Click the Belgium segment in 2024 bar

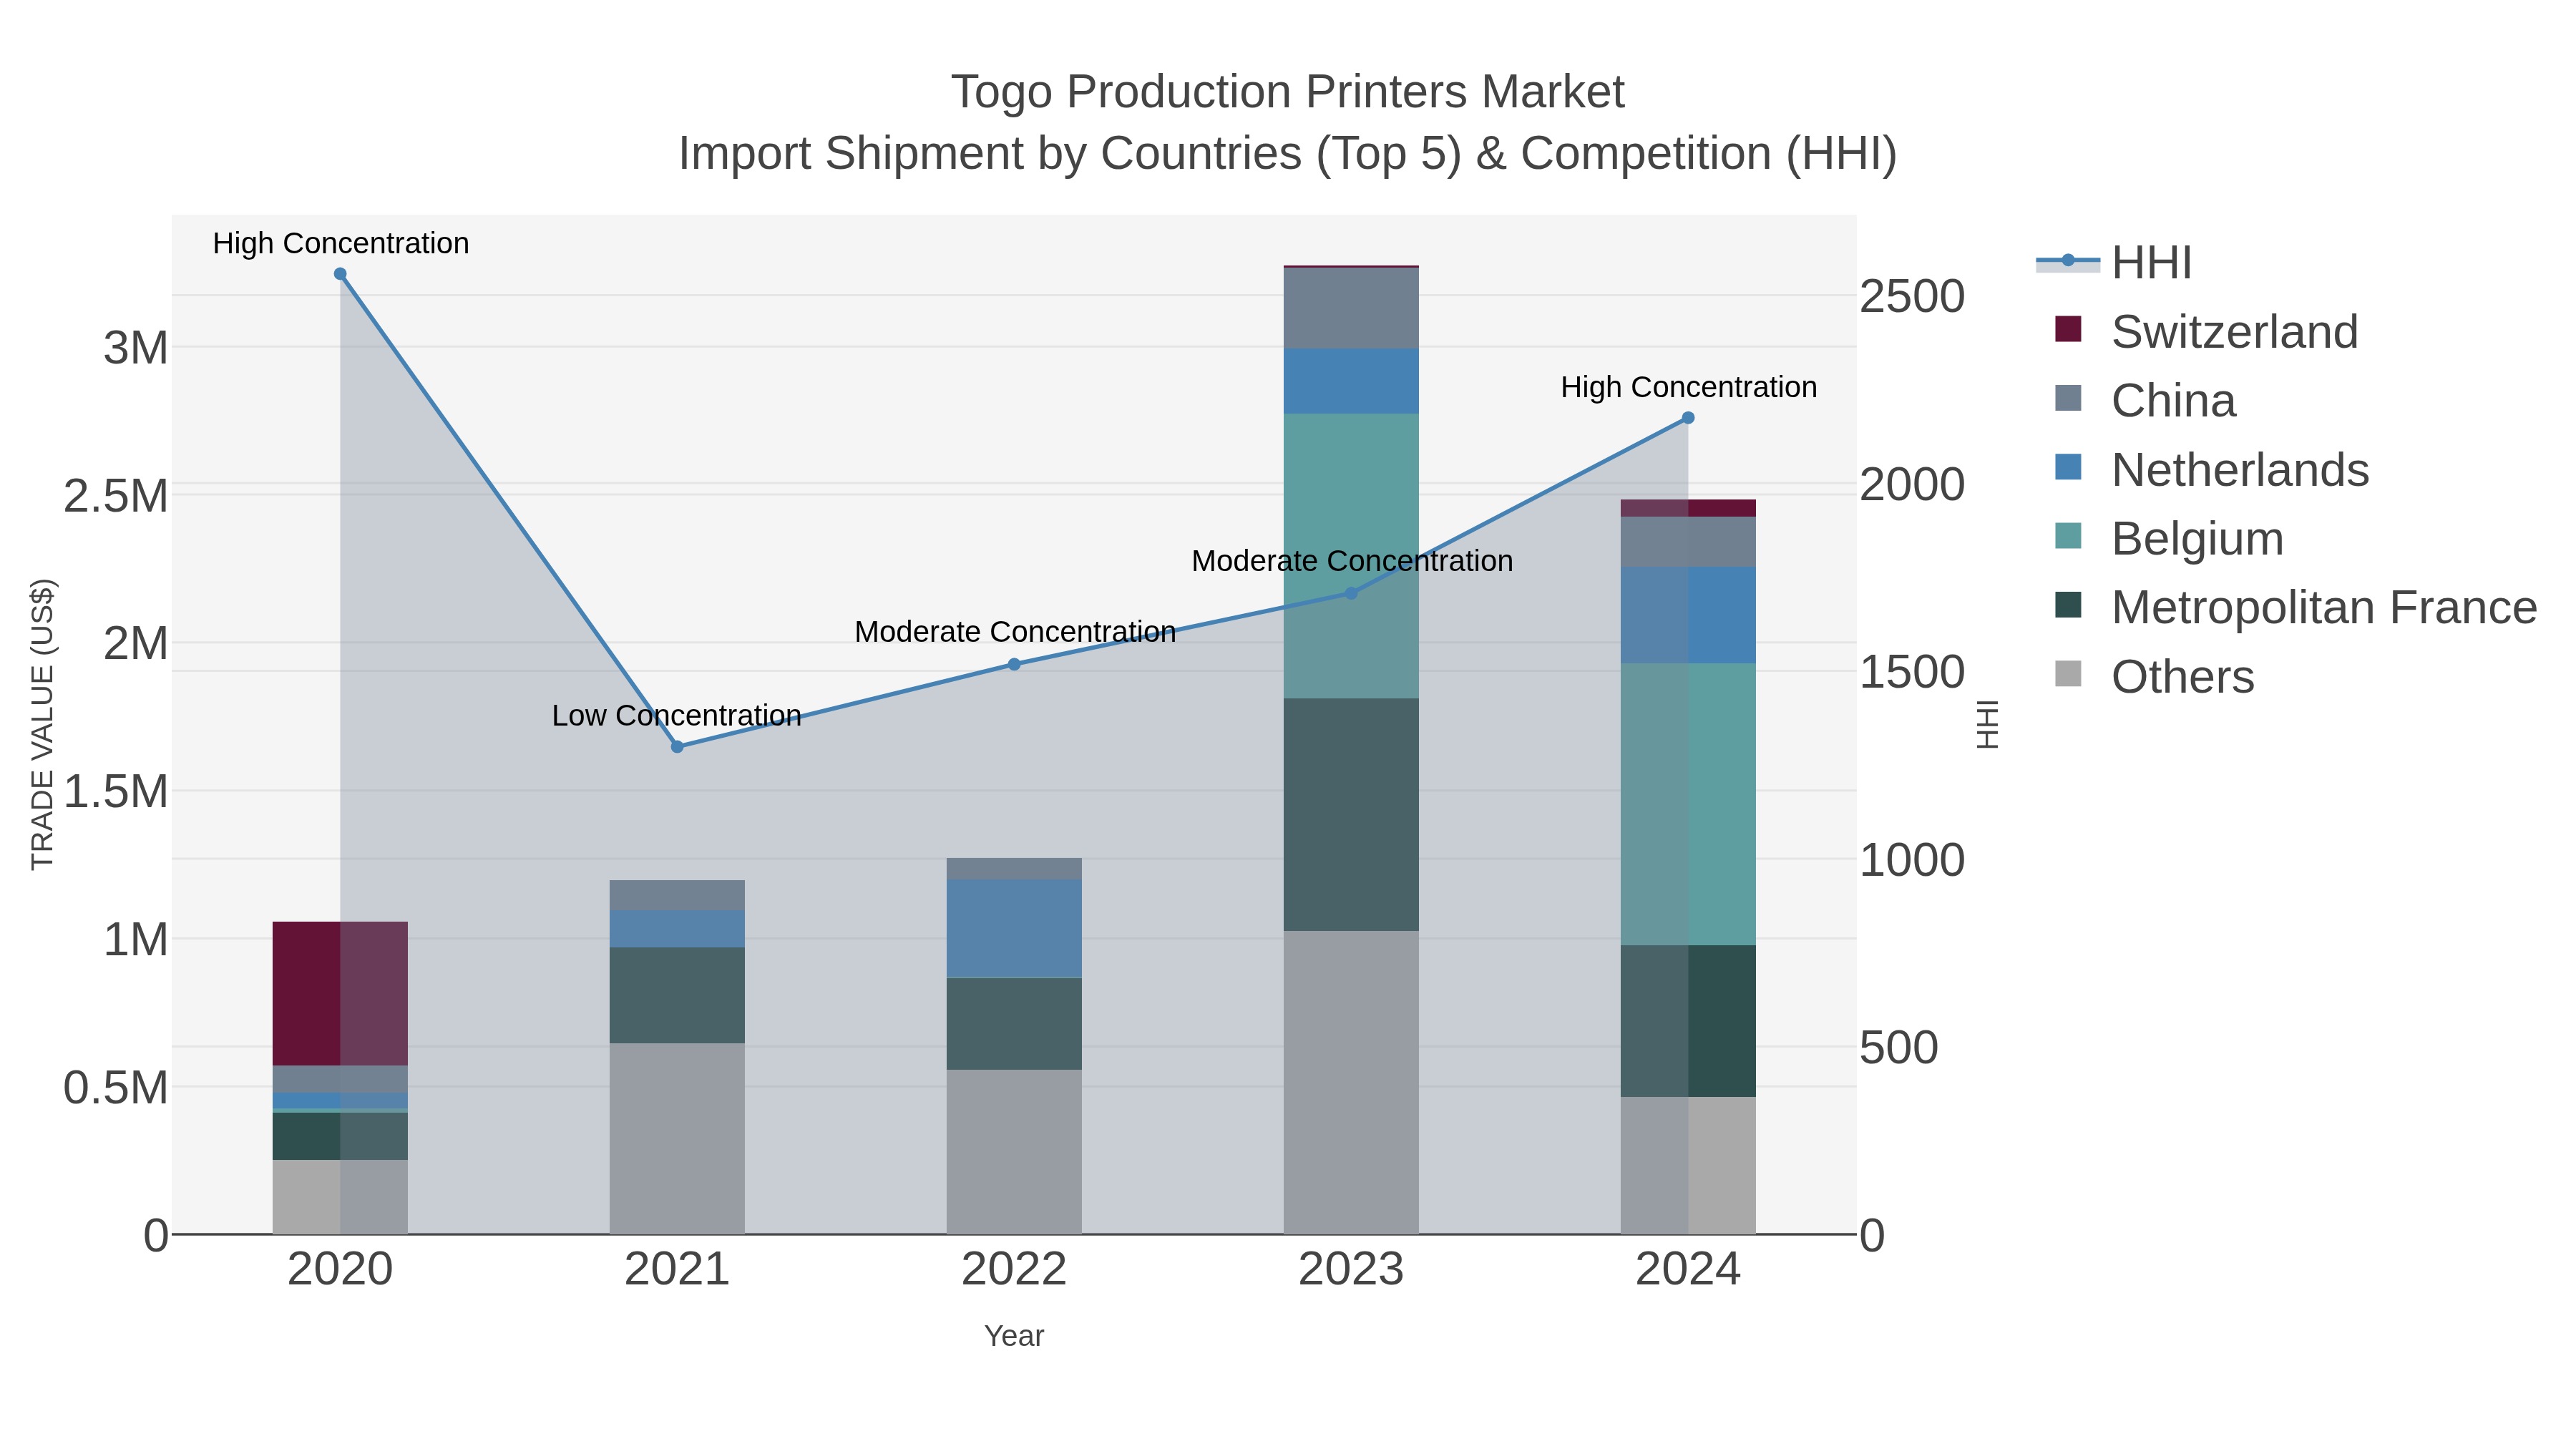(x=1688, y=805)
